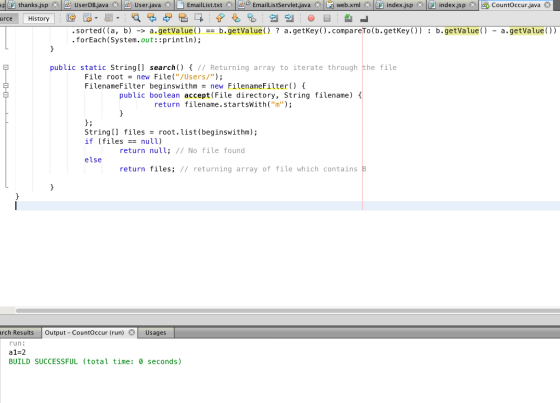Screen dimensions: 560x403
Task: Open the Usages panel tab
Action: [x=156, y=333]
